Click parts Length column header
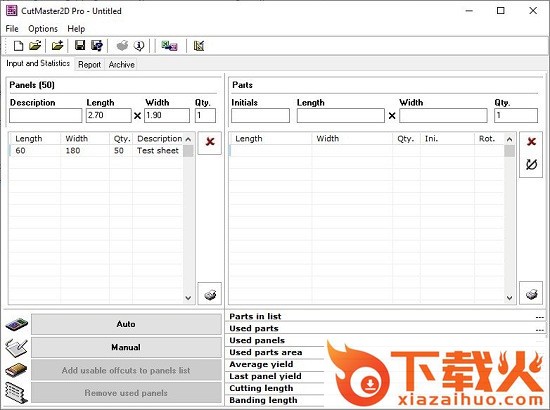550x410 pixels. pos(270,139)
